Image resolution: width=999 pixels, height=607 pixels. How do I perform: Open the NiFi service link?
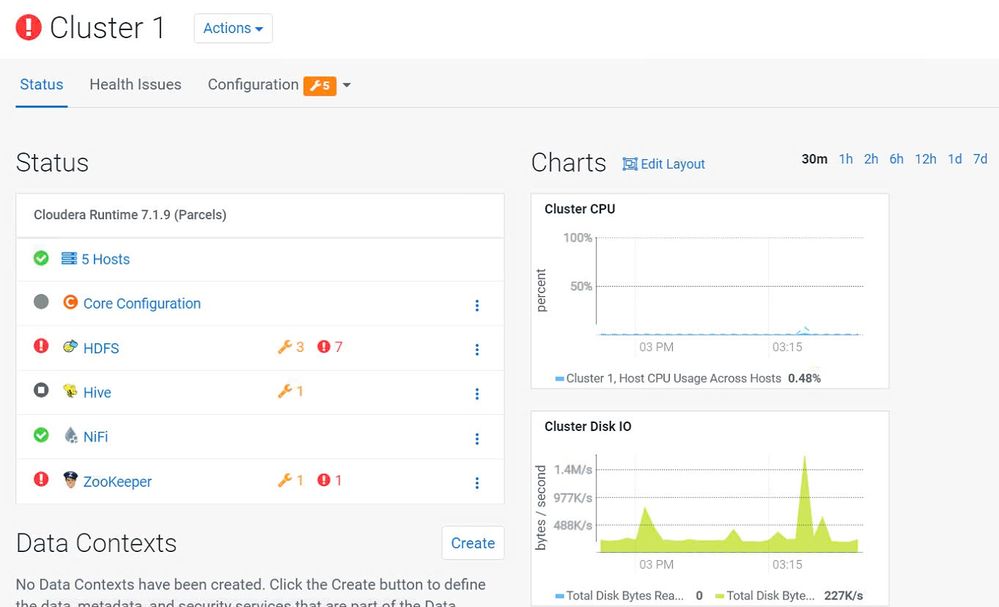pyautogui.click(x=96, y=437)
